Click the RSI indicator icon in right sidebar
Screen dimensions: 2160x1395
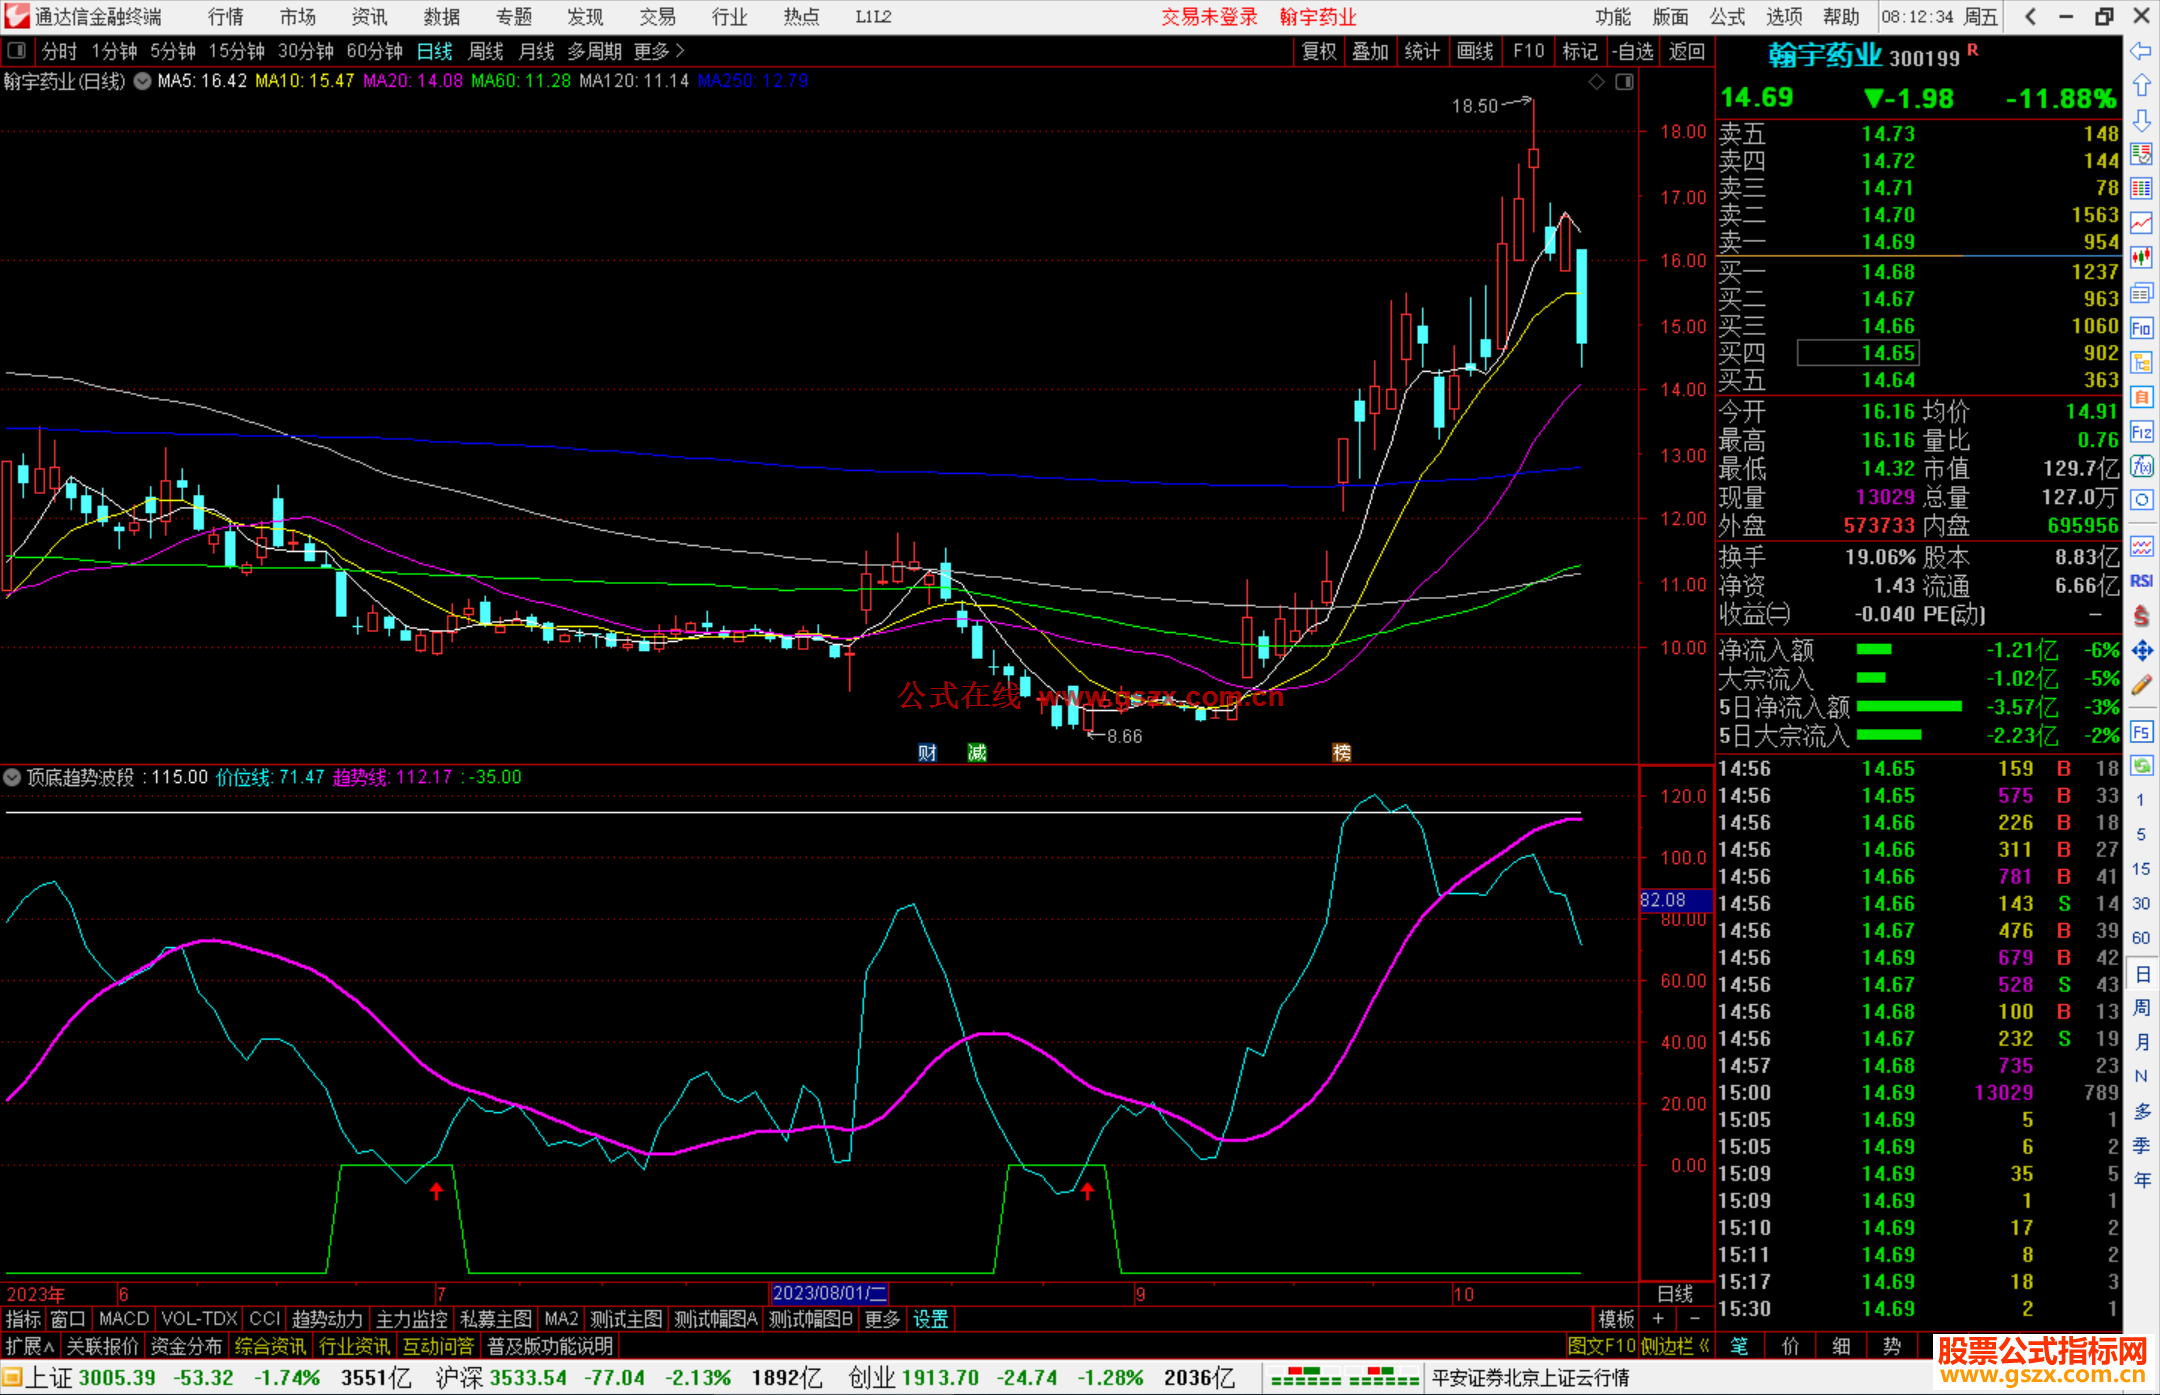(x=2140, y=581)
